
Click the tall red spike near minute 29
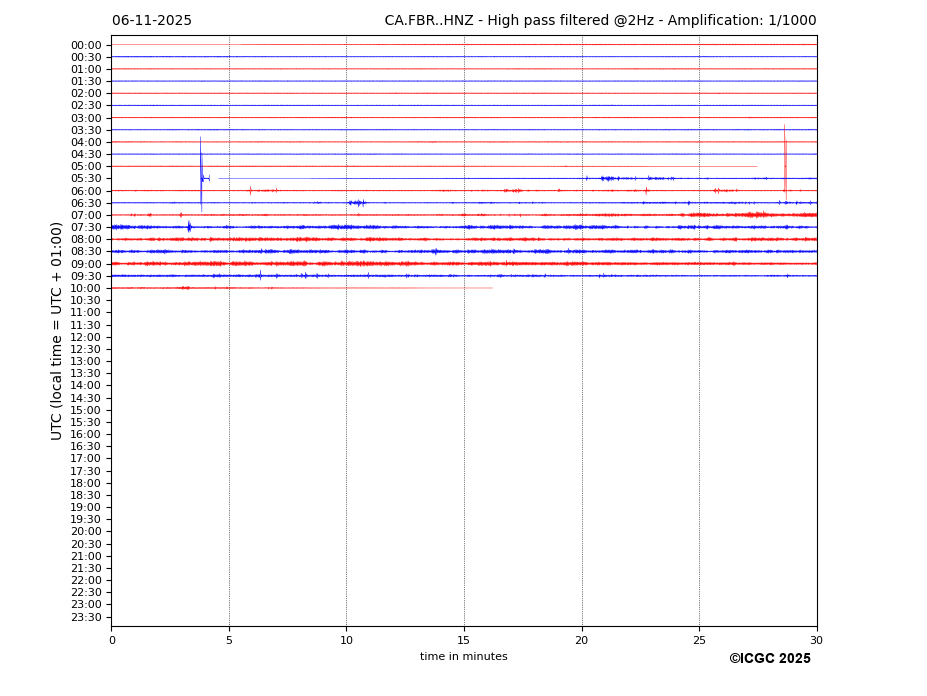pos(785,150)
